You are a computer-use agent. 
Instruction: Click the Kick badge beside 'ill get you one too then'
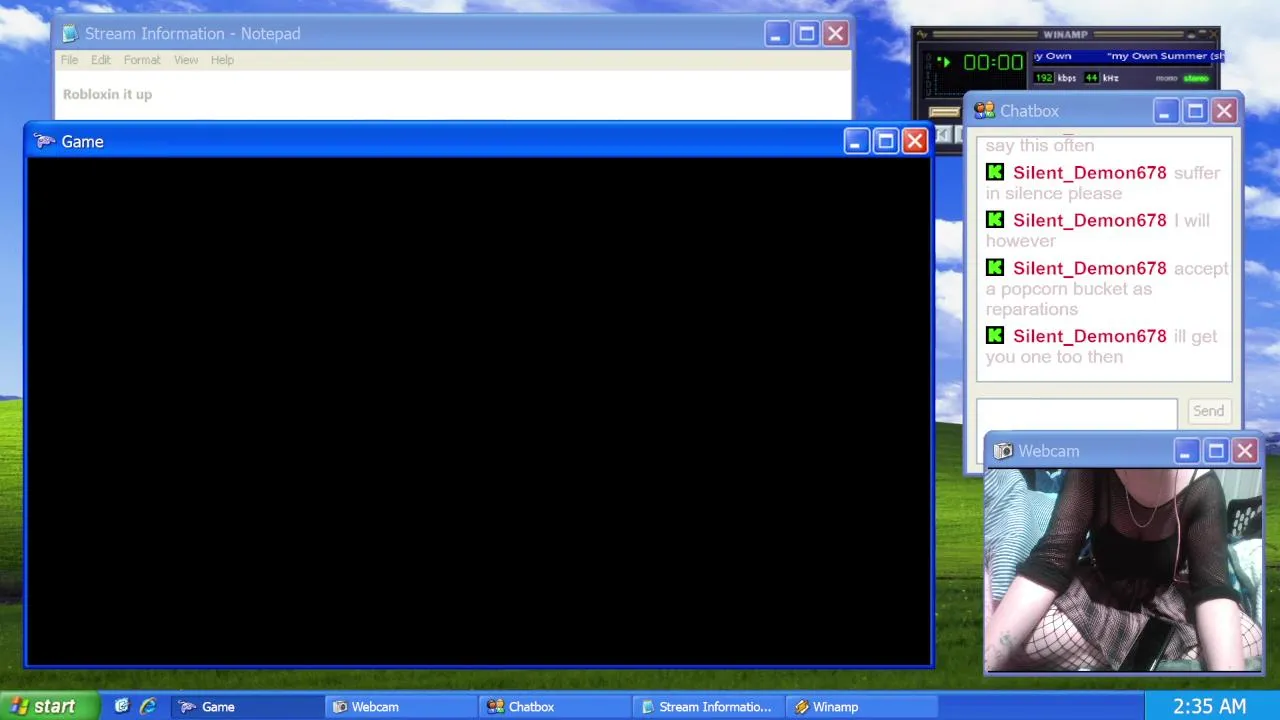pyautogui.click(x=995, y=335)
